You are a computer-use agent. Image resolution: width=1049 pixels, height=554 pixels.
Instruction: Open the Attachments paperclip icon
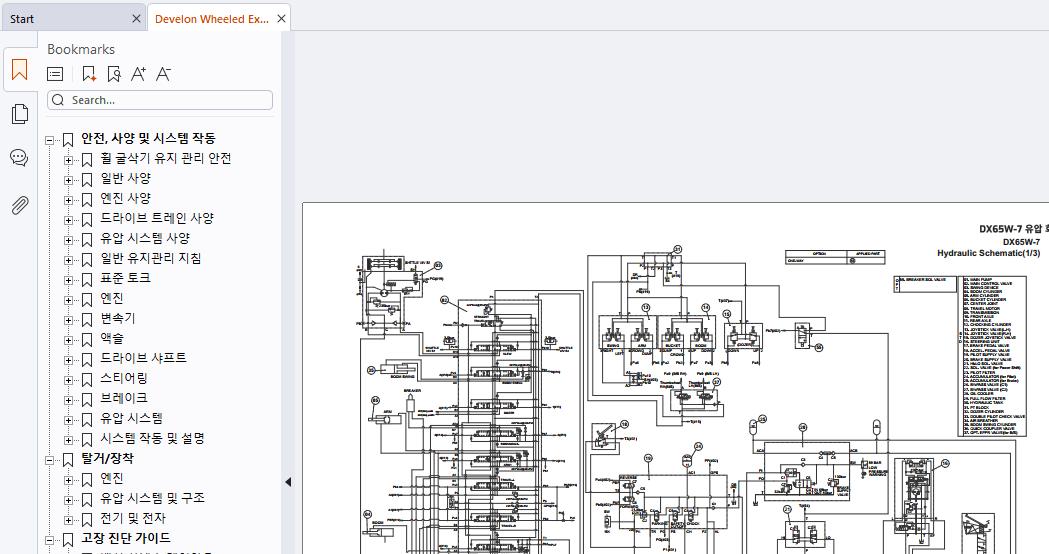pyautogui.click(x=19, y=205)
